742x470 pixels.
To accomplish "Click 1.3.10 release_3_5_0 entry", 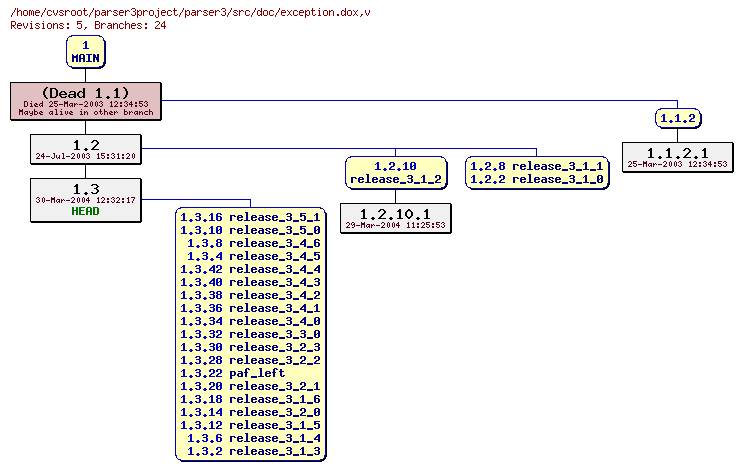I will point(250,230).
